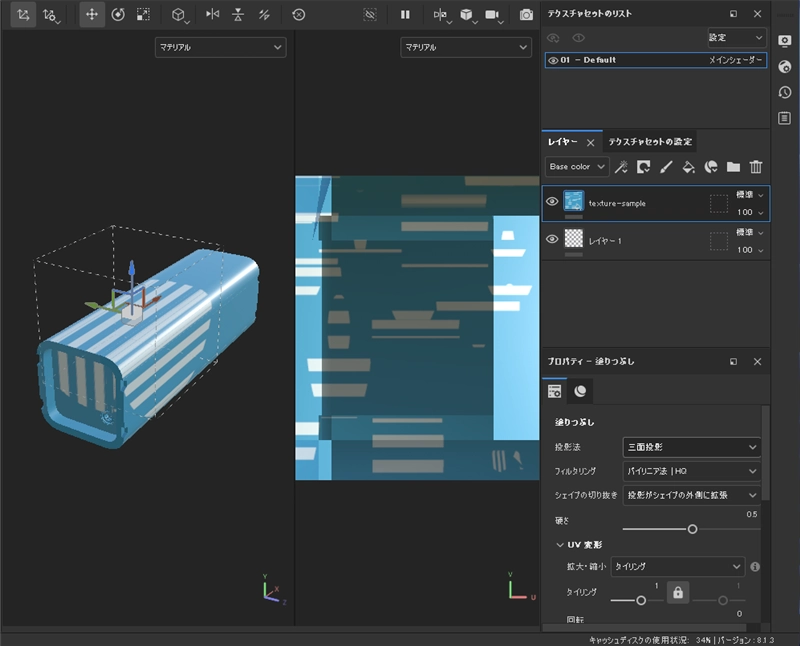Adjust the 硬さ slider handle
Image resolution: width=800 pixels, height=646 pixels.
(692, 529)
